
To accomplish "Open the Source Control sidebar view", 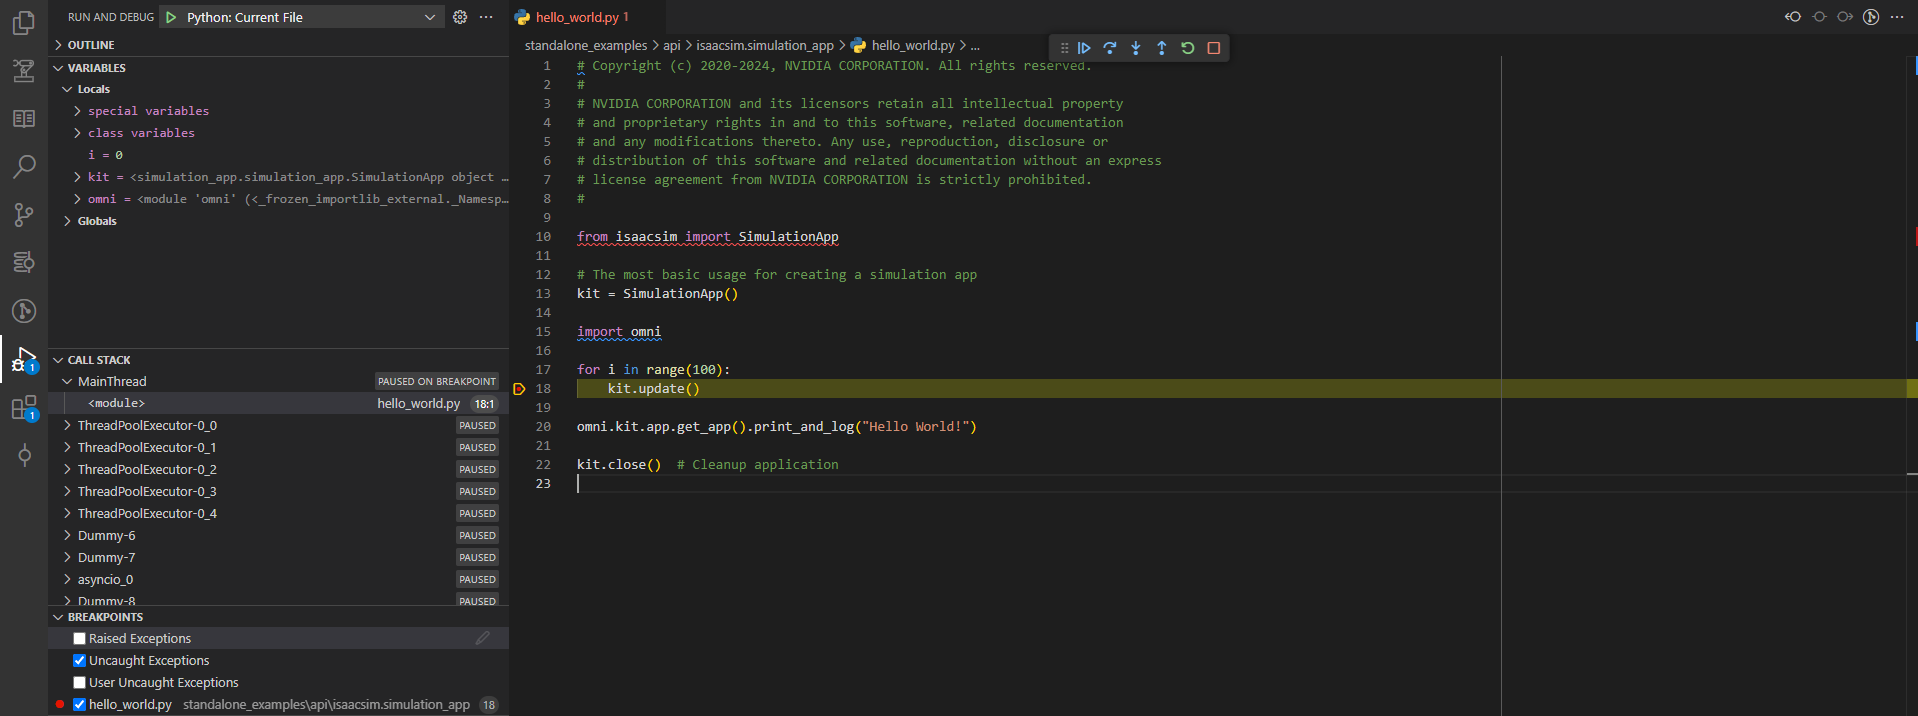I will (24, 214).
